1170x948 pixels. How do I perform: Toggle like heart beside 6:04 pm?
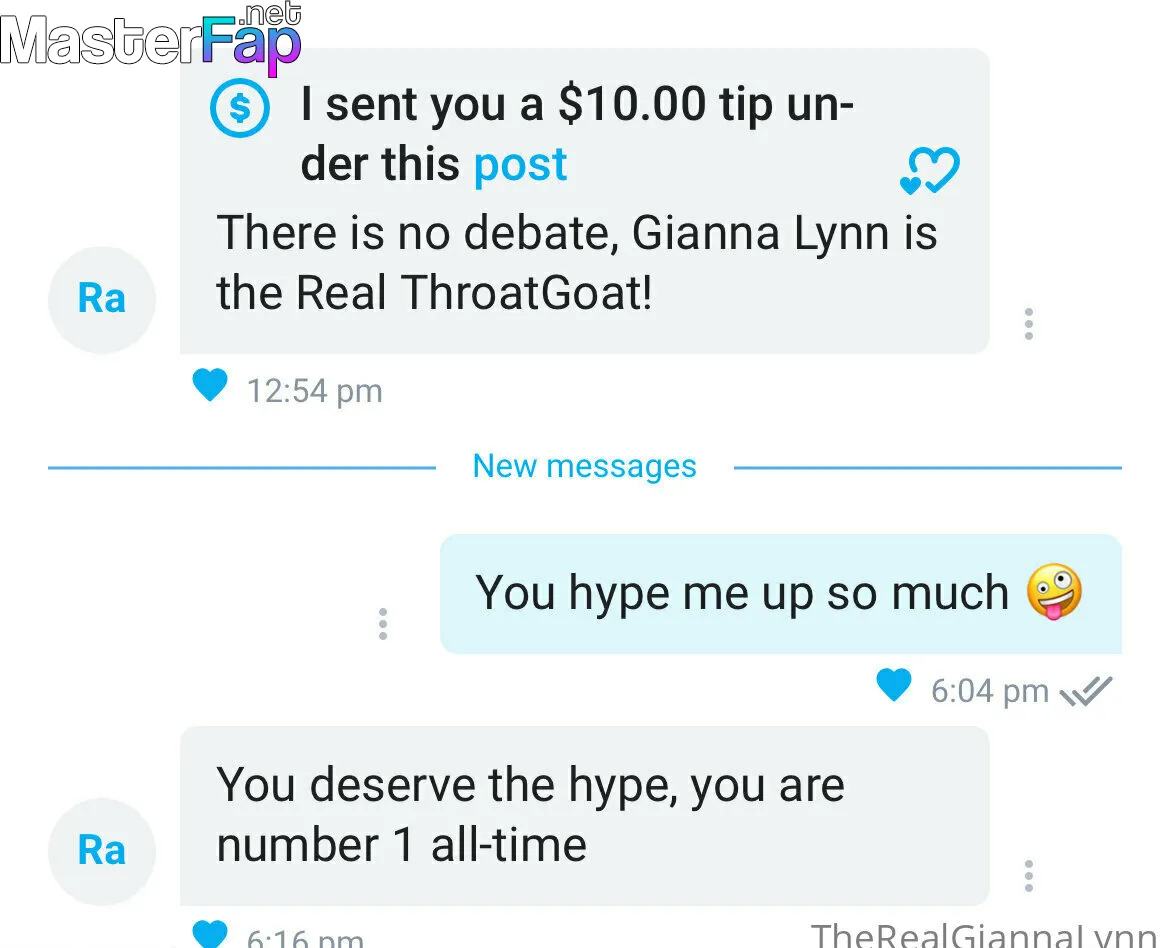click(x=893, y=685)
